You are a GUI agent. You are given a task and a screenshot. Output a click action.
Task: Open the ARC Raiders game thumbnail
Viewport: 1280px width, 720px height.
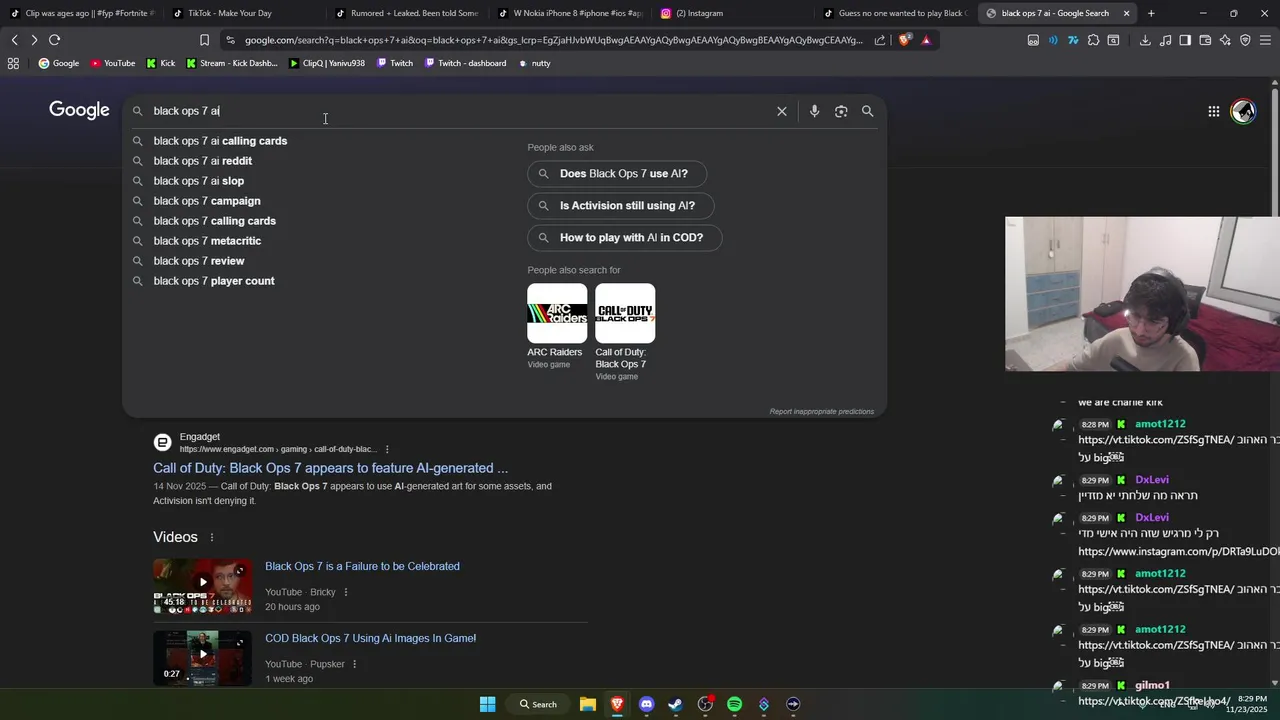[557, 313]
